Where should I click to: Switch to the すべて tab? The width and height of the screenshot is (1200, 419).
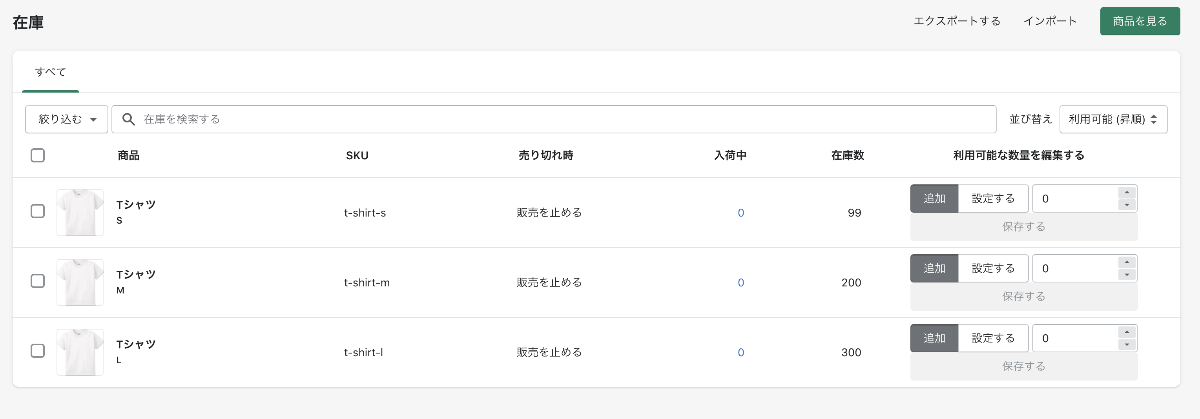point(50,72)
